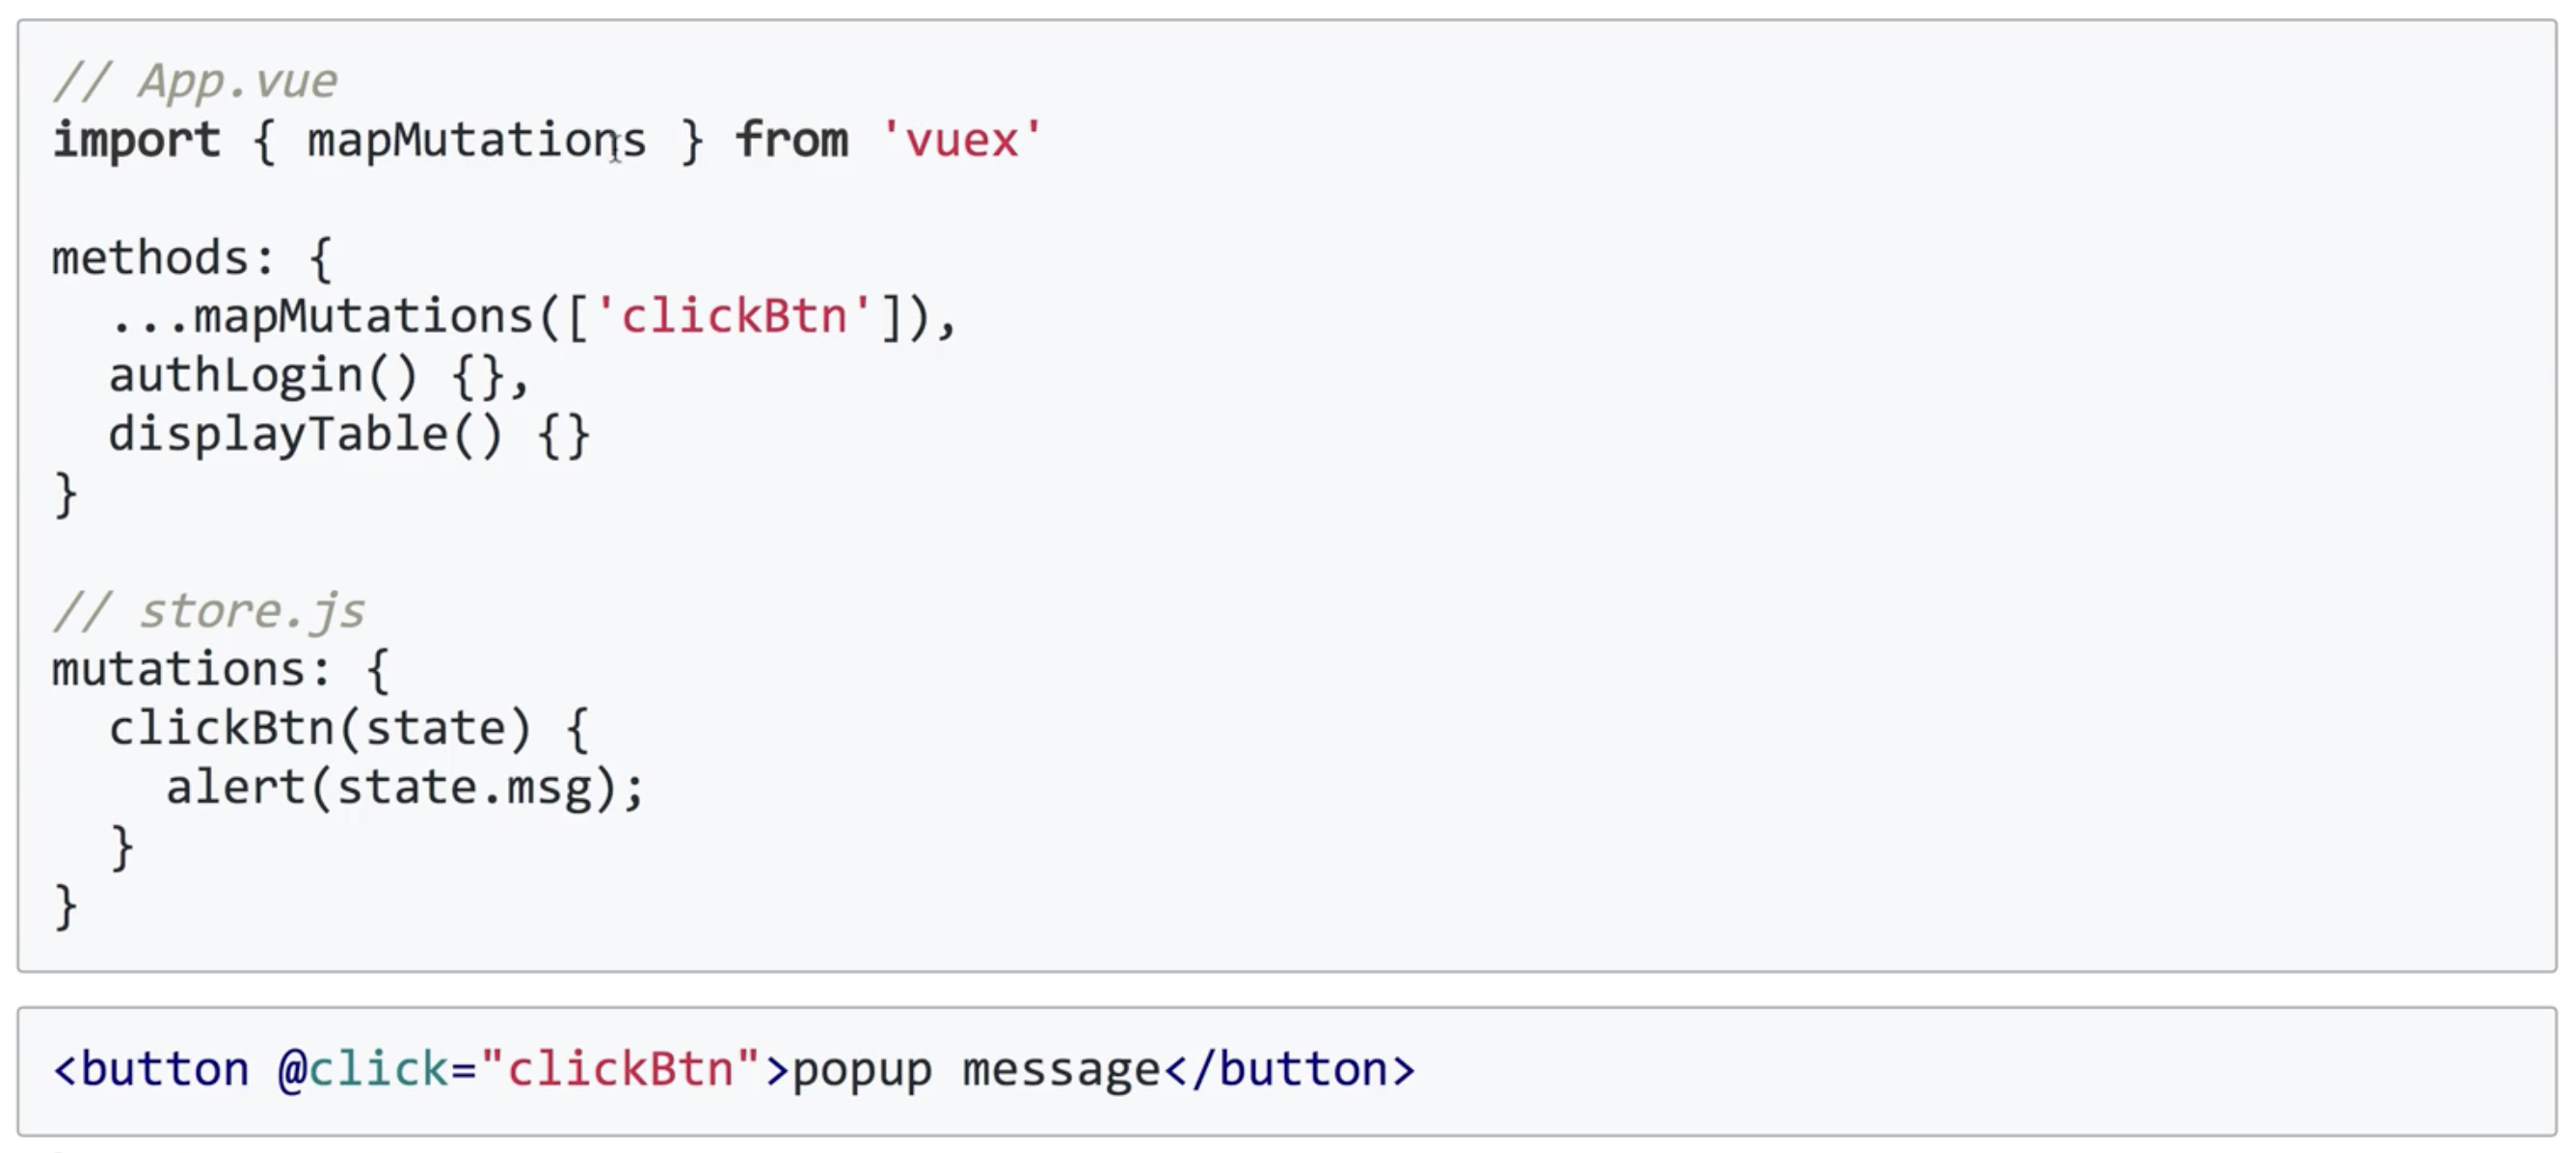The width and height of the screenshot is (2576, 1153).
Task: Click the 'clickBtn(state)' function definition
Action: tap(320, 729)
